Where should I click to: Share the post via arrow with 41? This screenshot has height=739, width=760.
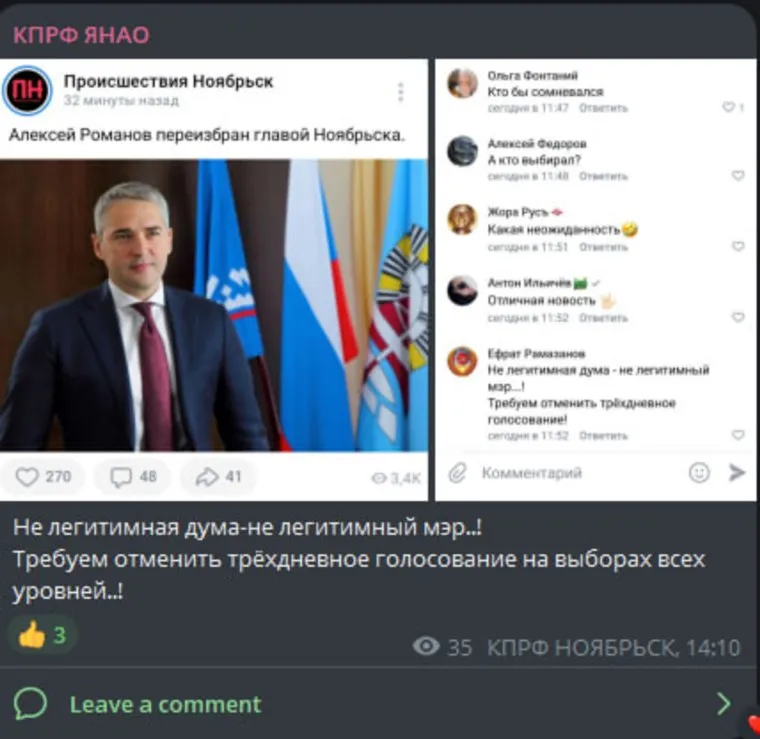(x=218, y=477)
